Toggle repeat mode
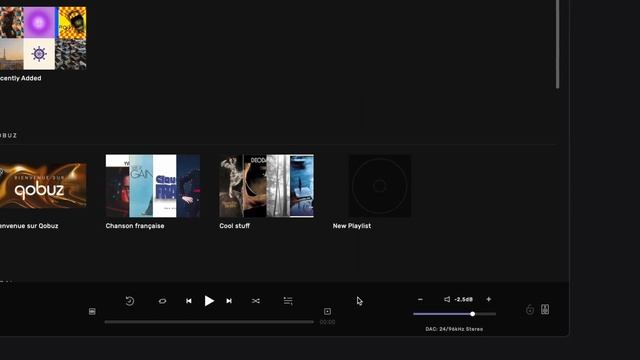This screenshot has width=640, height=360. (162, 301)
